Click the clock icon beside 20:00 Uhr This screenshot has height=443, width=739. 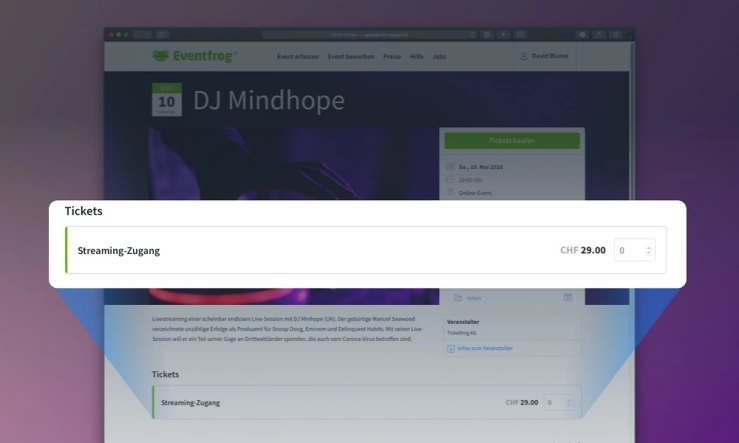tap(450, 180)
